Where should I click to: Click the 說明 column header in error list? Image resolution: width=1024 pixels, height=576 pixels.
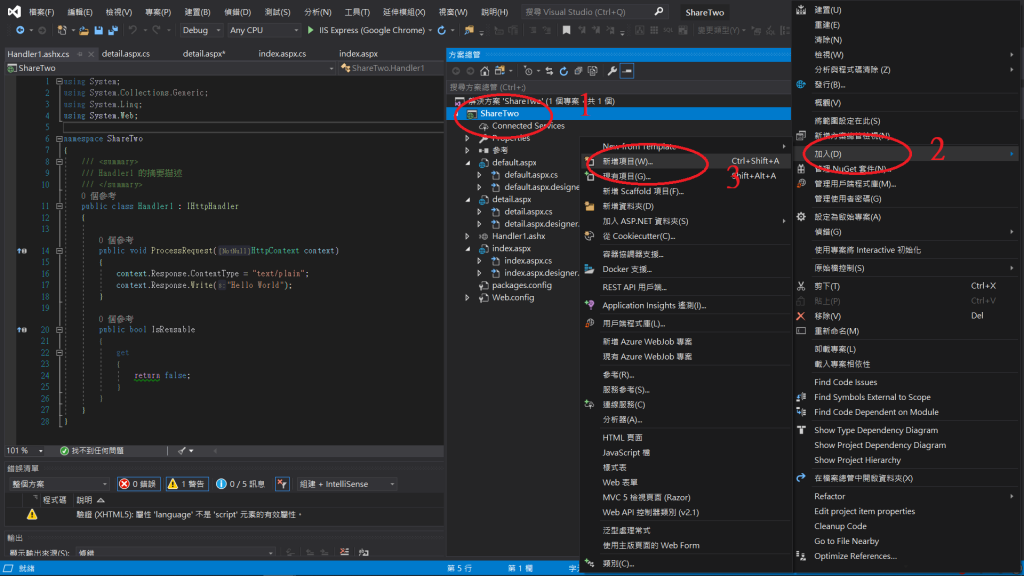pyautogui.click(x=84, y=500)
